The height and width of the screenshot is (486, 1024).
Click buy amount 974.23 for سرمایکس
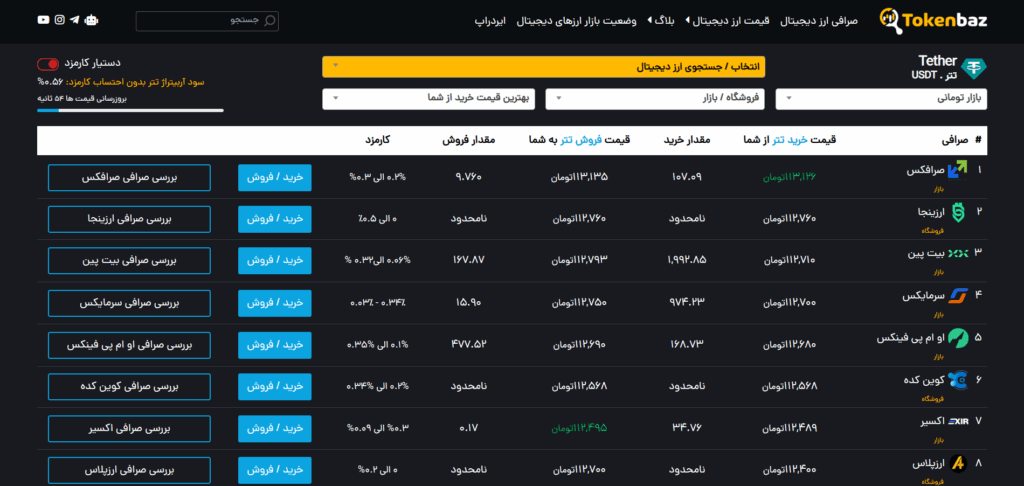click(687, 302)
